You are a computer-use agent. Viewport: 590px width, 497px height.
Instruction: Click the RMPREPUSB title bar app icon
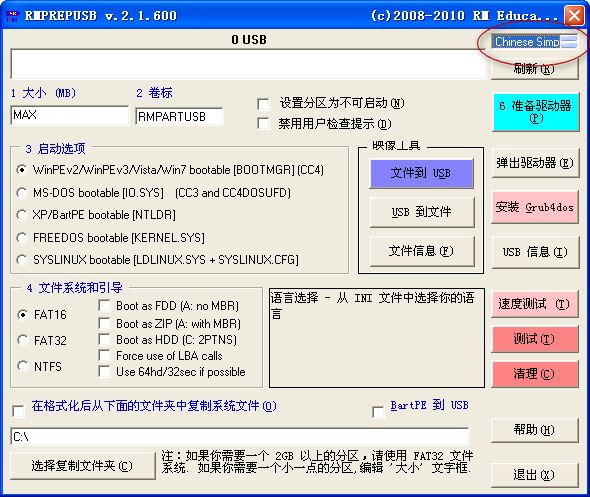tap(13, 15)
